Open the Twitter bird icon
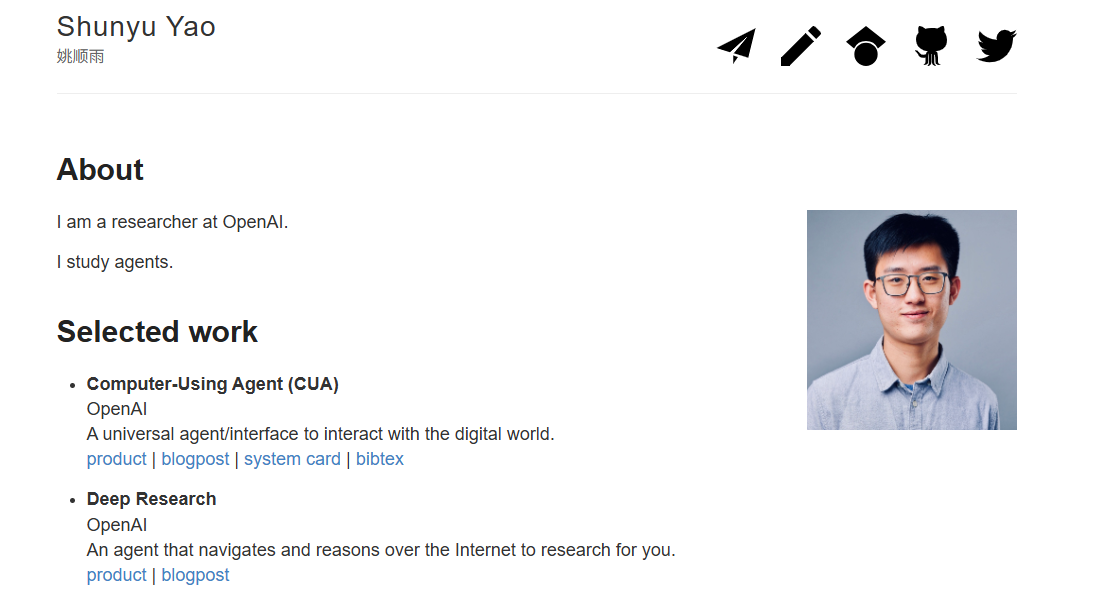1093x591 pixels. [996, 46]
